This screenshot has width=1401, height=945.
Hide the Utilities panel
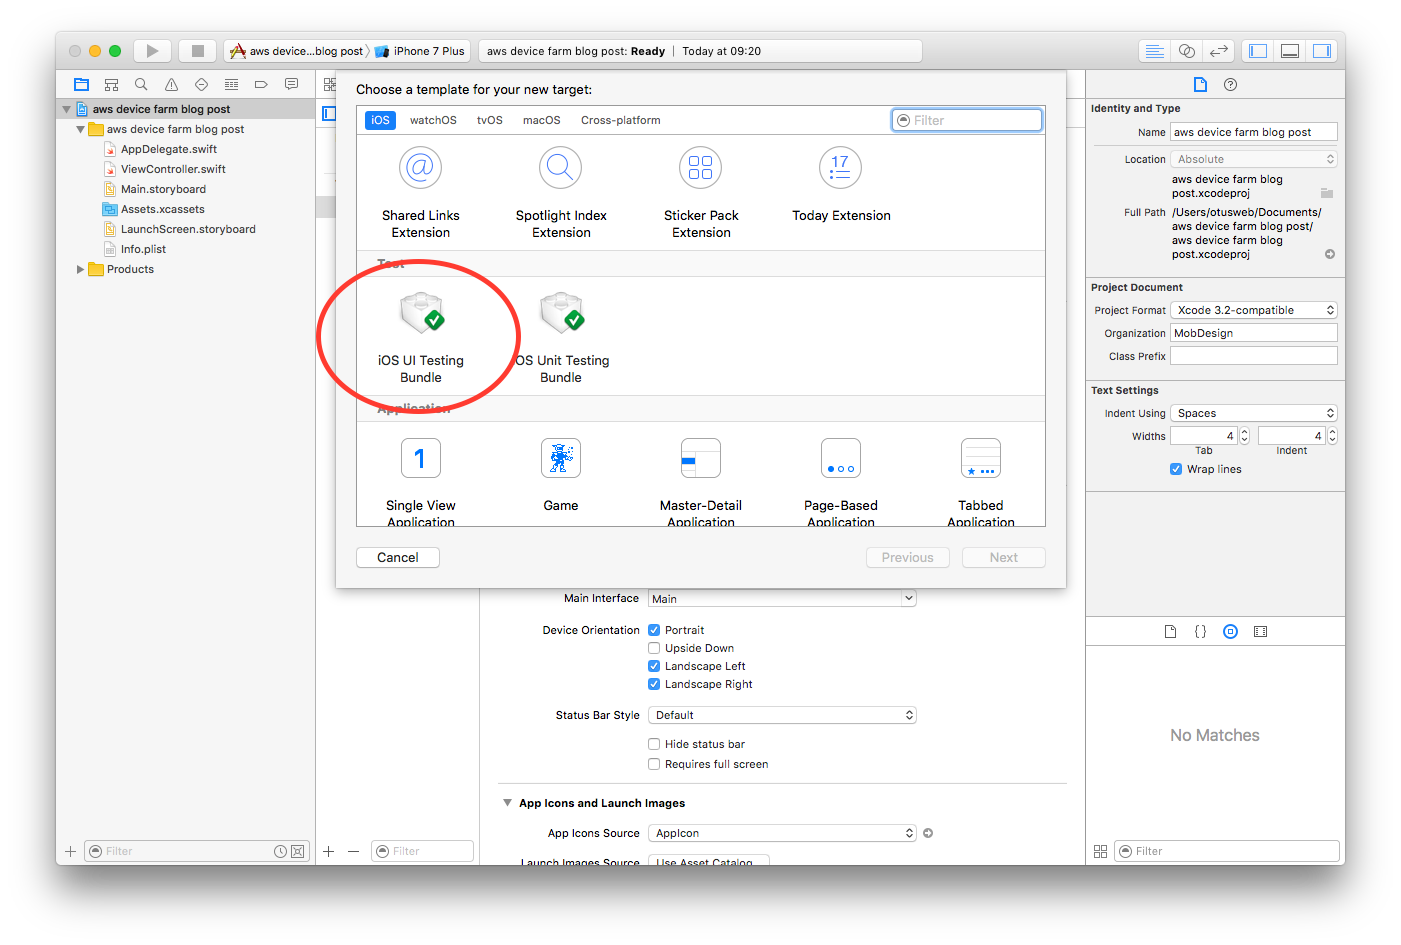1322,51
